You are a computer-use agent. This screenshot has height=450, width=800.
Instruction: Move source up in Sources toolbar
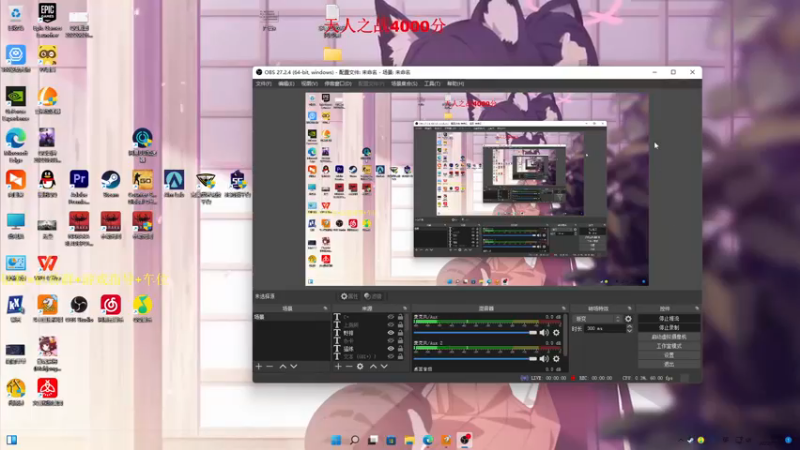(373, 366)
